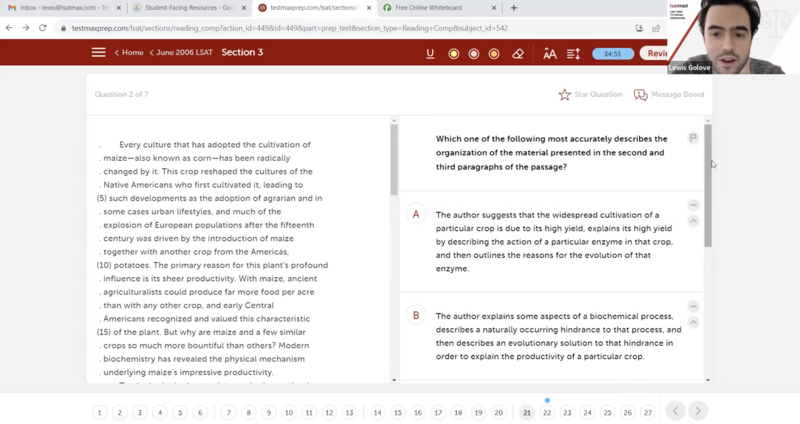Go to next question with right arrow
The width and height of the screenshot is (800, 424).
tap(698, 411)
